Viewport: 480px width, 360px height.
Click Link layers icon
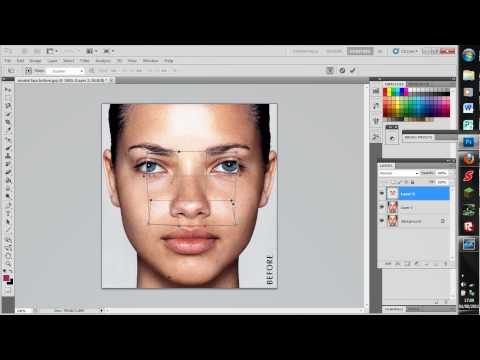tap(388, 263)
